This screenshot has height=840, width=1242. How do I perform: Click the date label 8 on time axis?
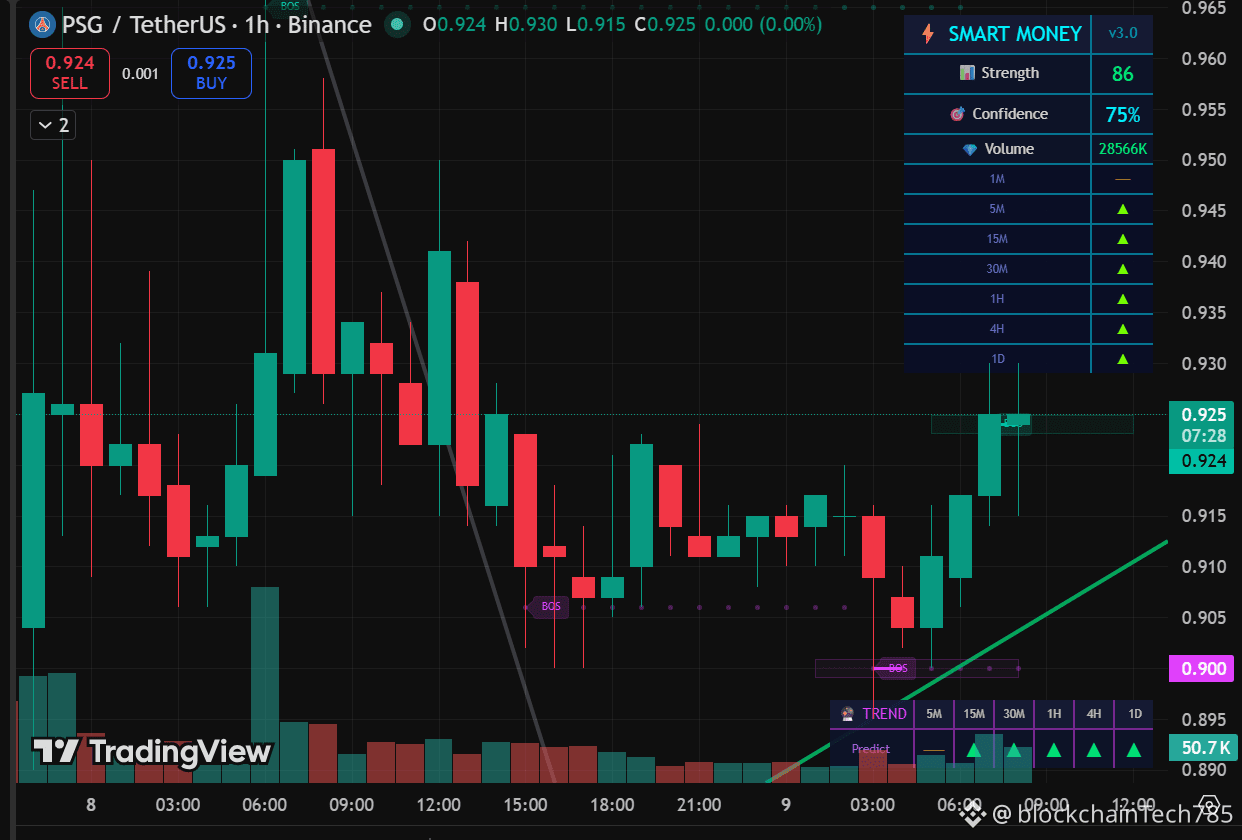click(x=91, y=805)
